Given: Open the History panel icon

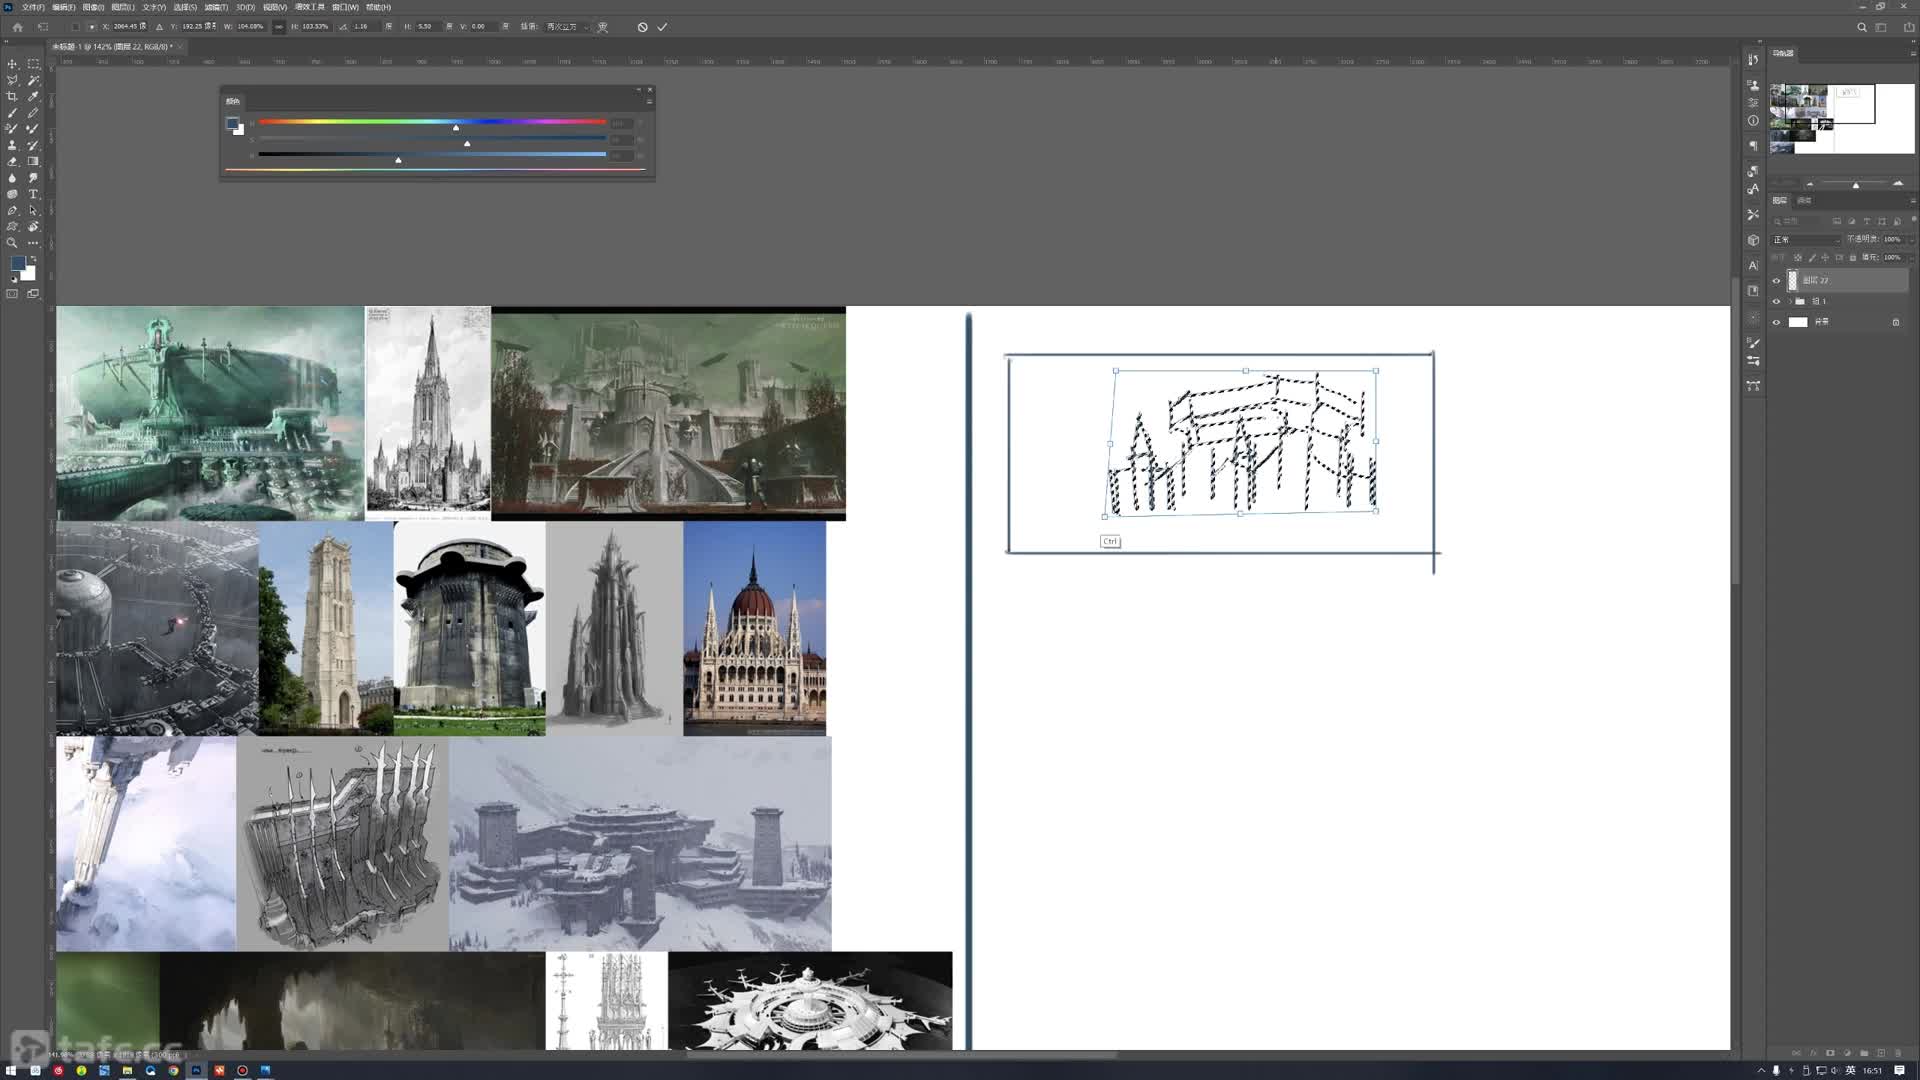Looking at the screenshot, I should tap(1753, 60).
